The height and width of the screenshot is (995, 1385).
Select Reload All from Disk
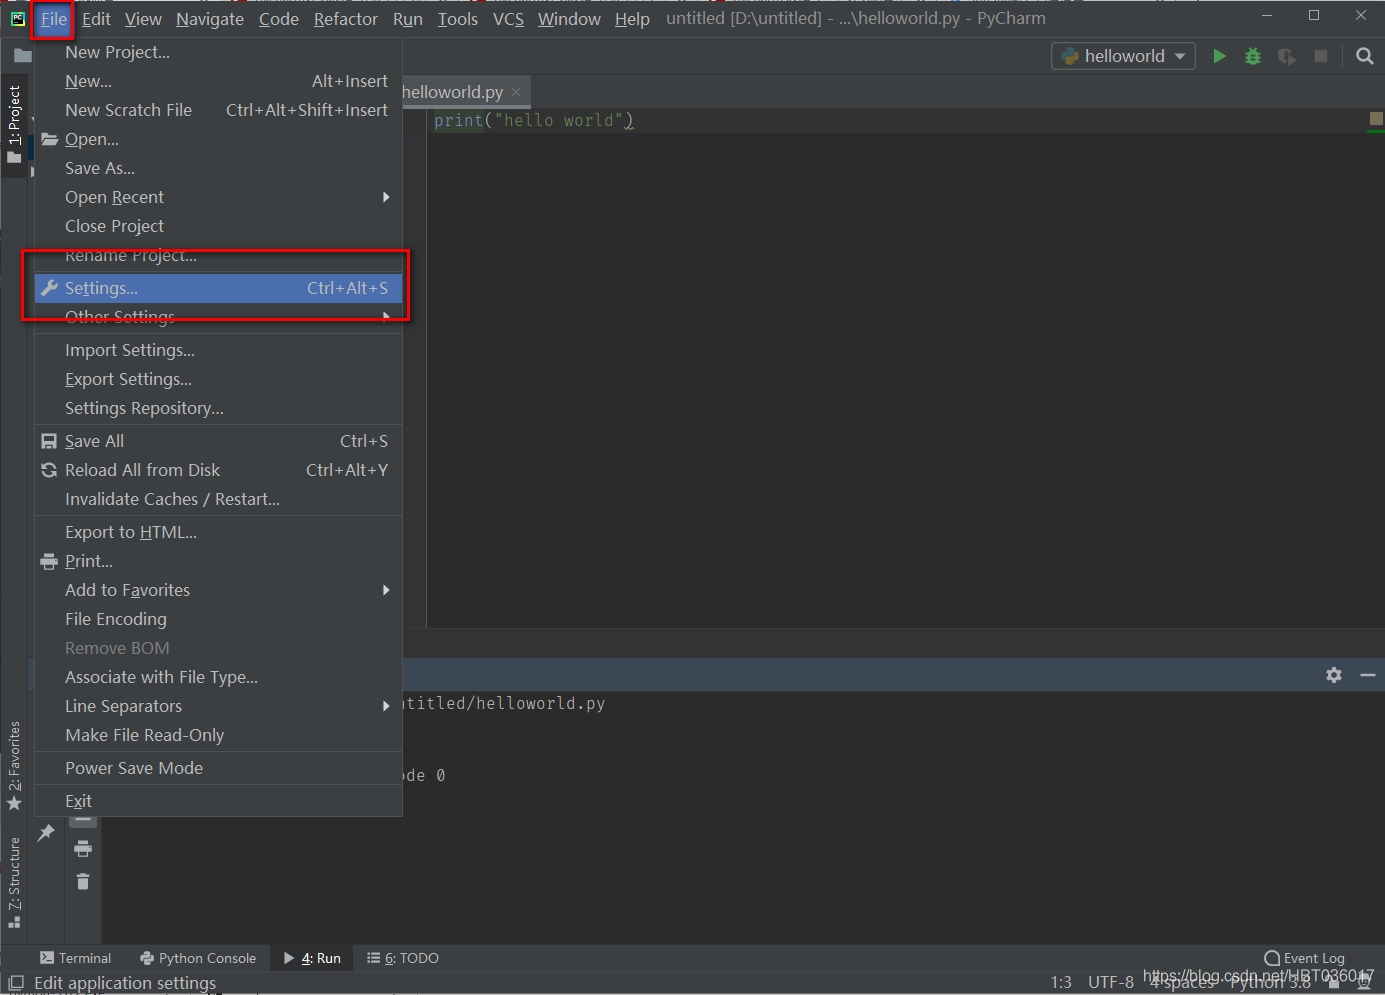pyautogui.click(x=218, y=470)
